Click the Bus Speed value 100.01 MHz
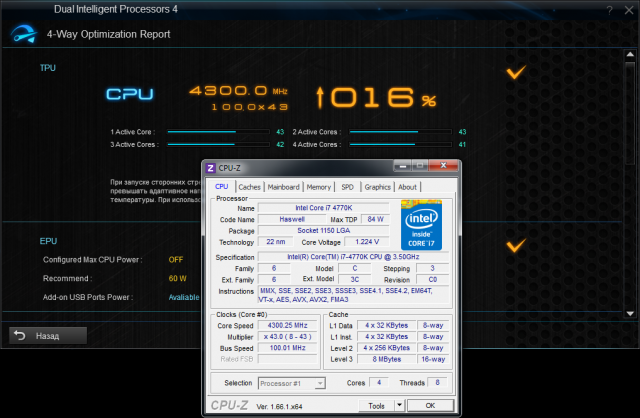The width and height of the screenshot is (640, 418). coord(287,348)
